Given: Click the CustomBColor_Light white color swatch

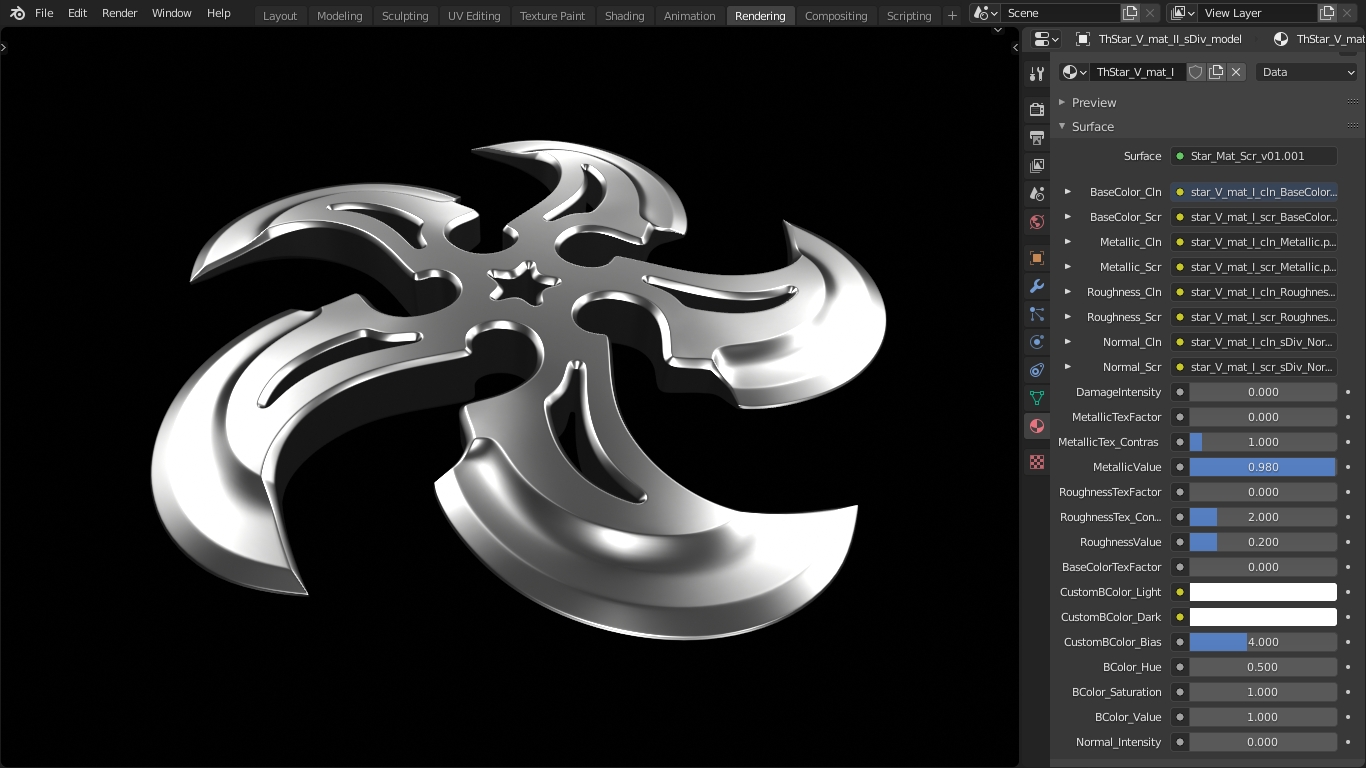Looking at the screenshot, I should coord(1263,592).
